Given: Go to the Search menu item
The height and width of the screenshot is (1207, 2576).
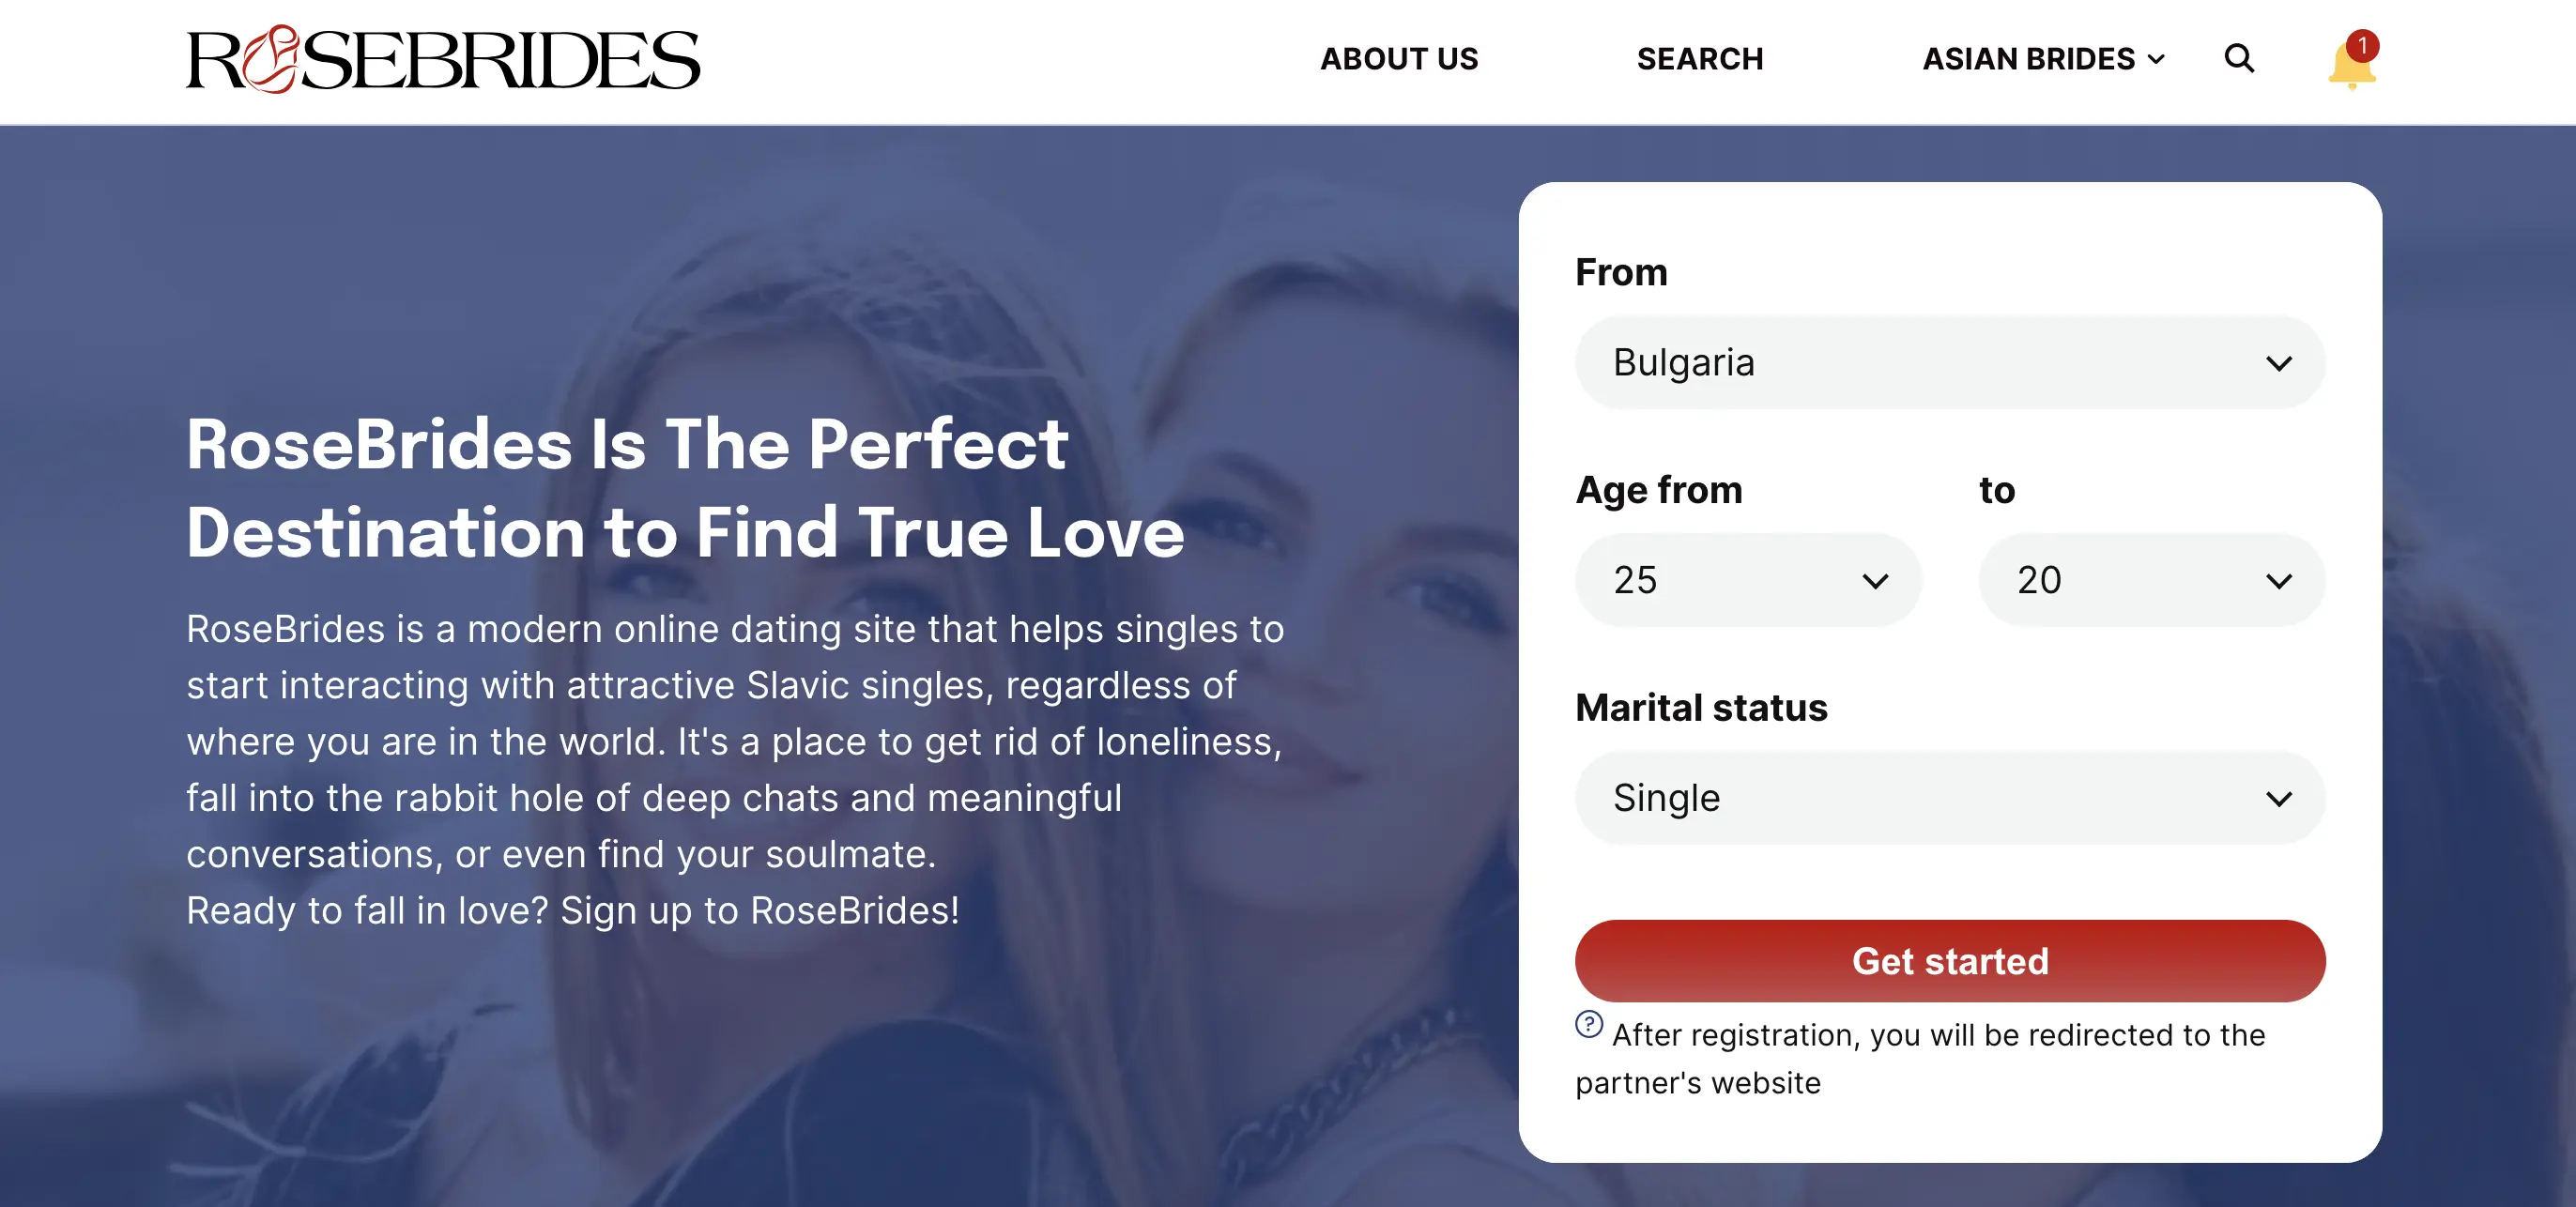Looking at the screenshot, I should click(1699, 59).
